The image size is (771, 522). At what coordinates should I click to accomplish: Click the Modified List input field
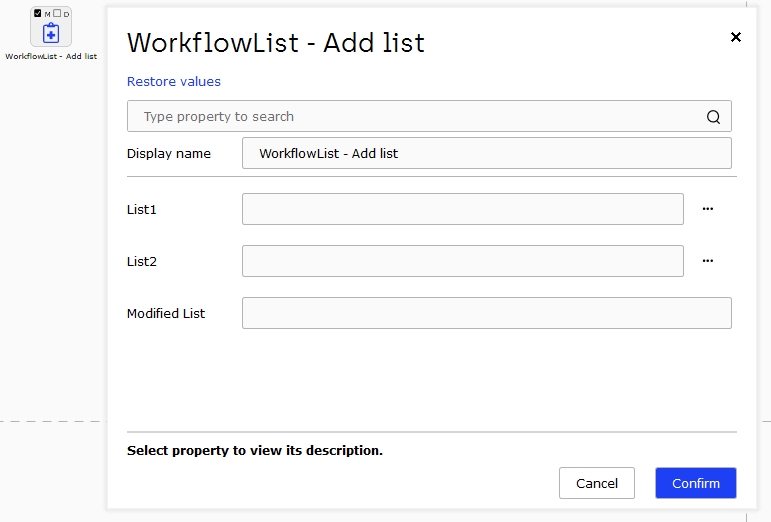tap(487, 313)
